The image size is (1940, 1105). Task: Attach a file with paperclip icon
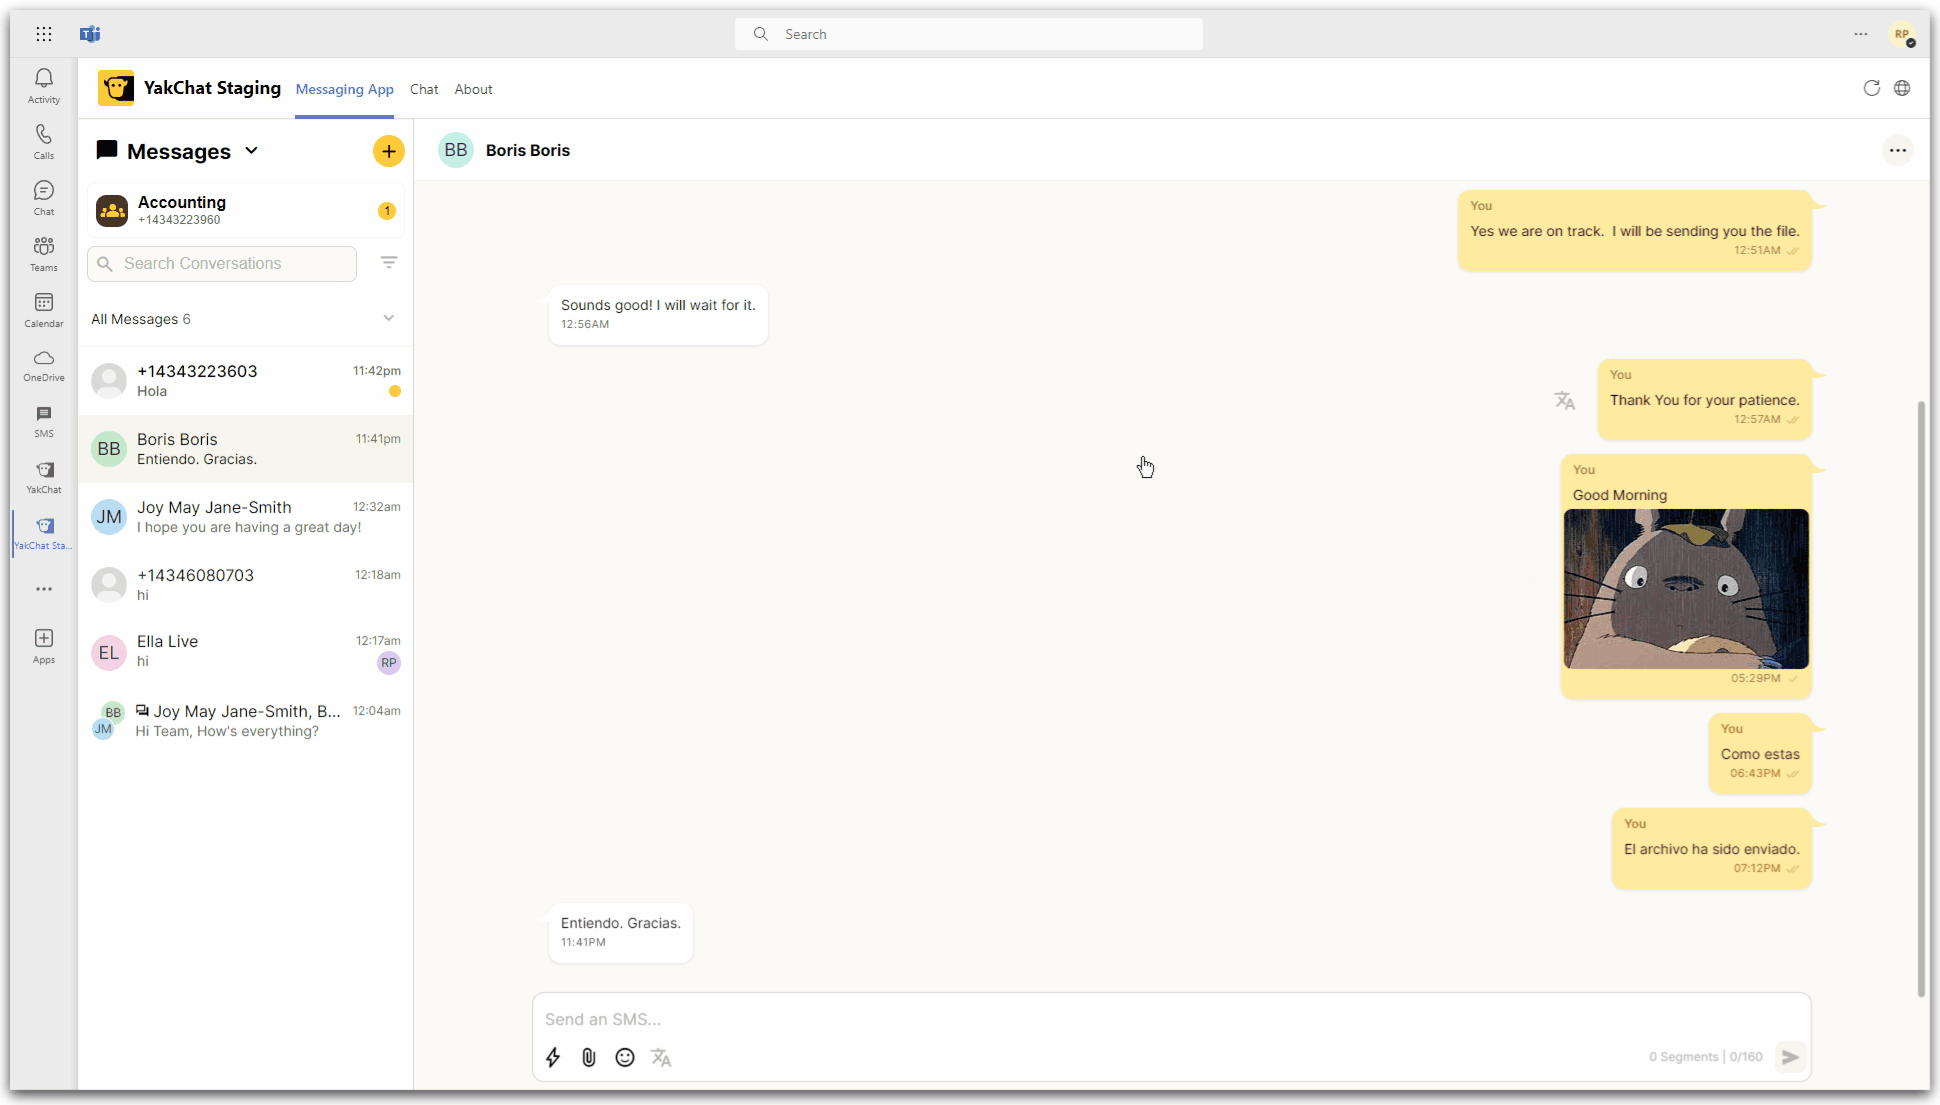[x=589, y=1057]
